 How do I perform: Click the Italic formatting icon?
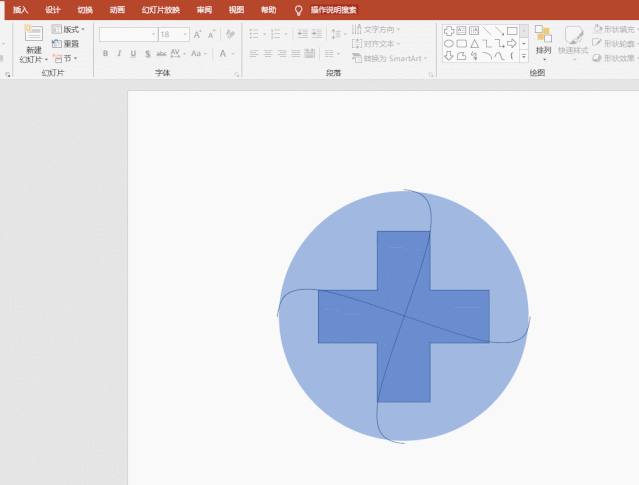[x=119, y=54]
